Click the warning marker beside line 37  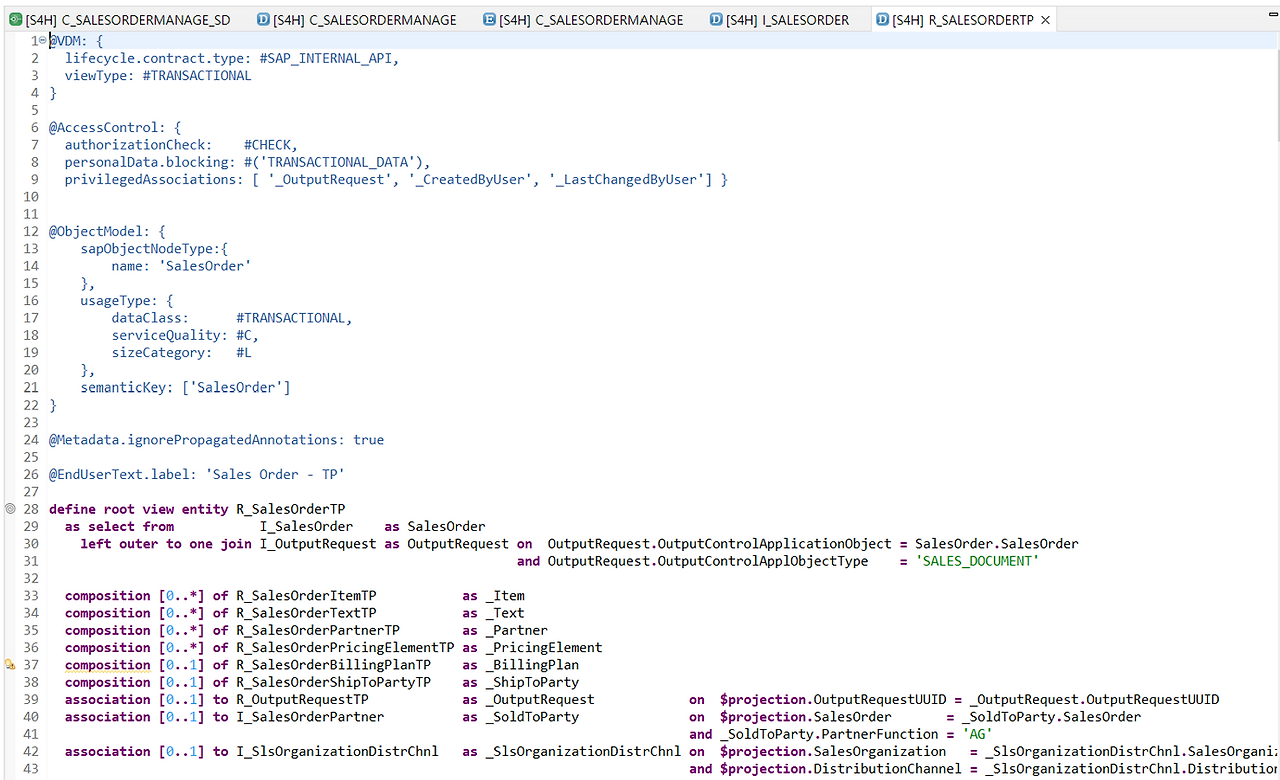tap(10, 665)
